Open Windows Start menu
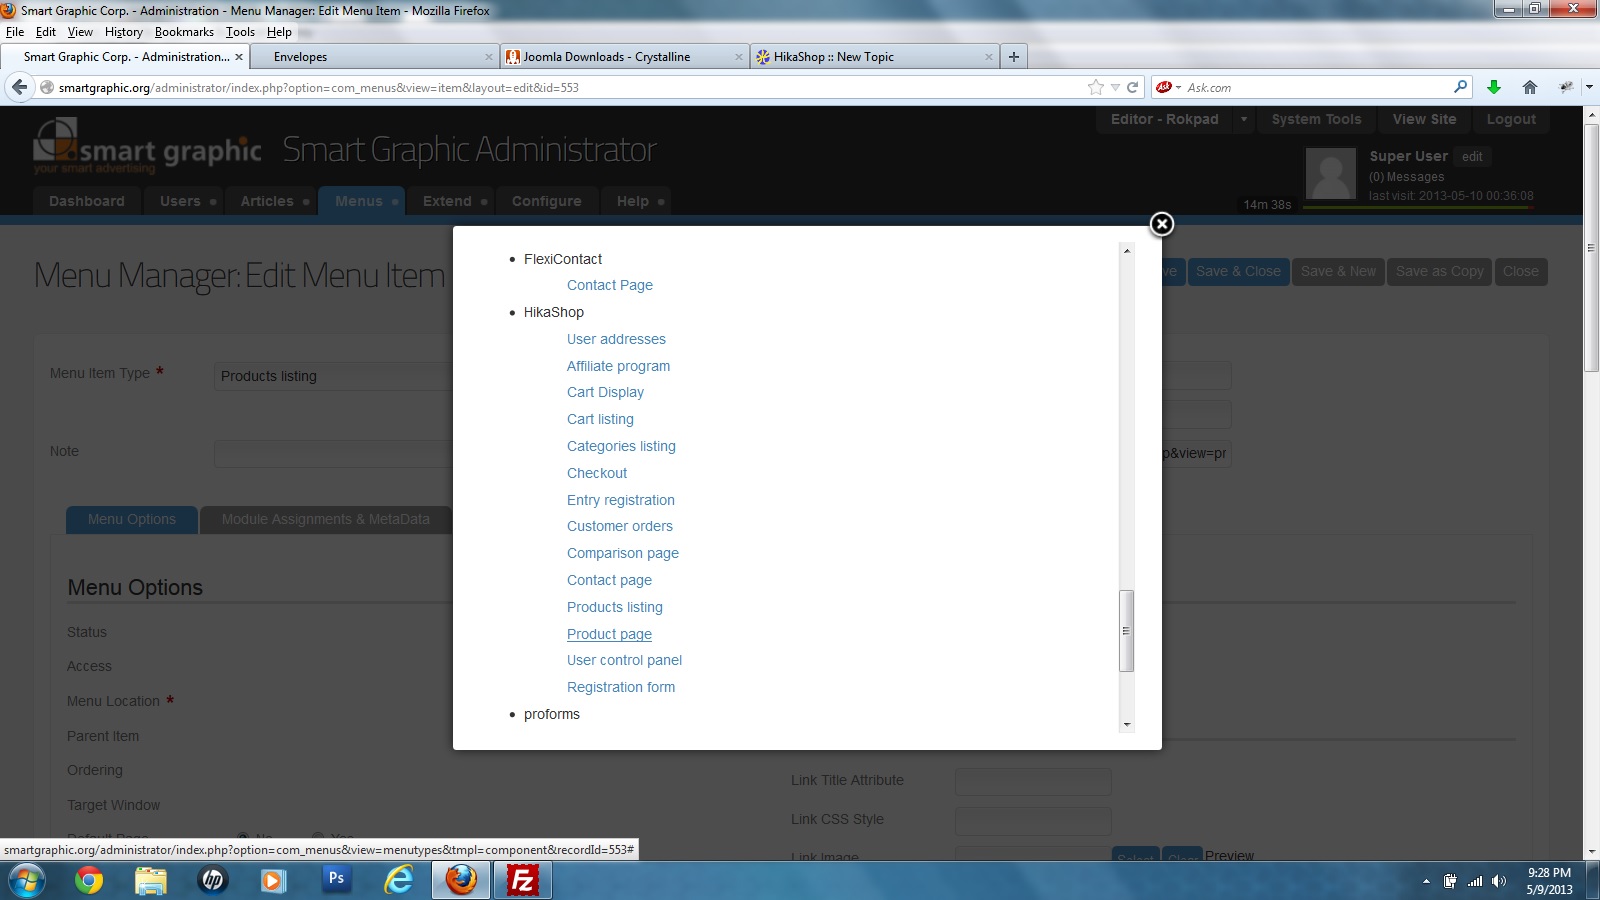1600x900 pixels. click(x=26, y=881)
